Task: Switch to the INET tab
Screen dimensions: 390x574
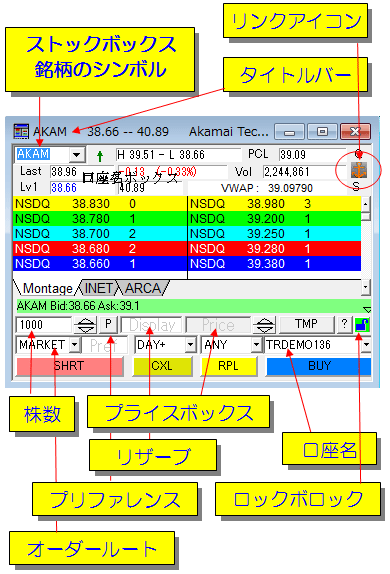Action: 98,288
